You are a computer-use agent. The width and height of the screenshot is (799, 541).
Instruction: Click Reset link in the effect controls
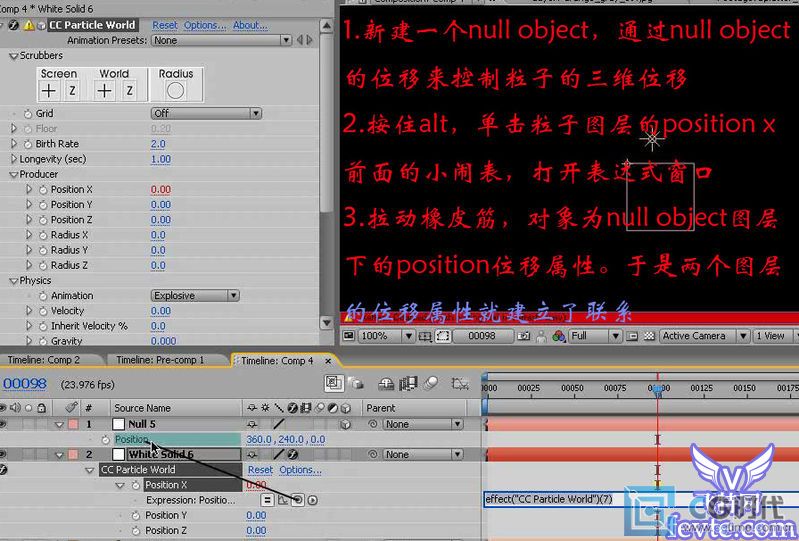coord(165,25)
